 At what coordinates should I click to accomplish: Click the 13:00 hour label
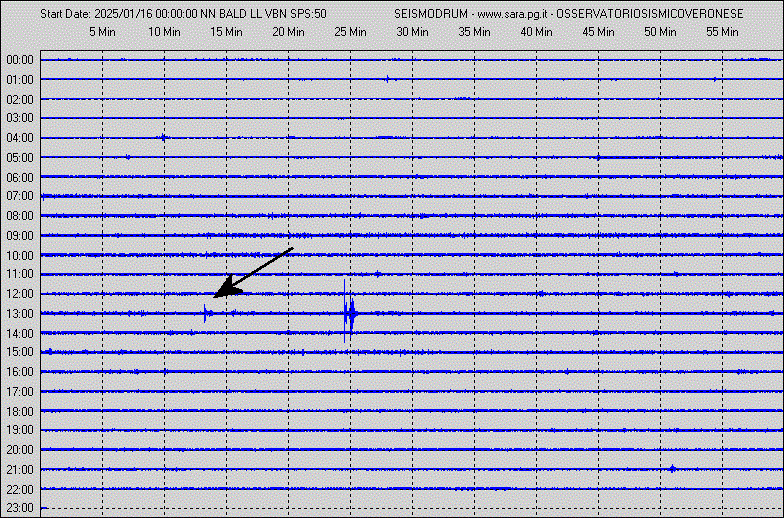(20, 314)
